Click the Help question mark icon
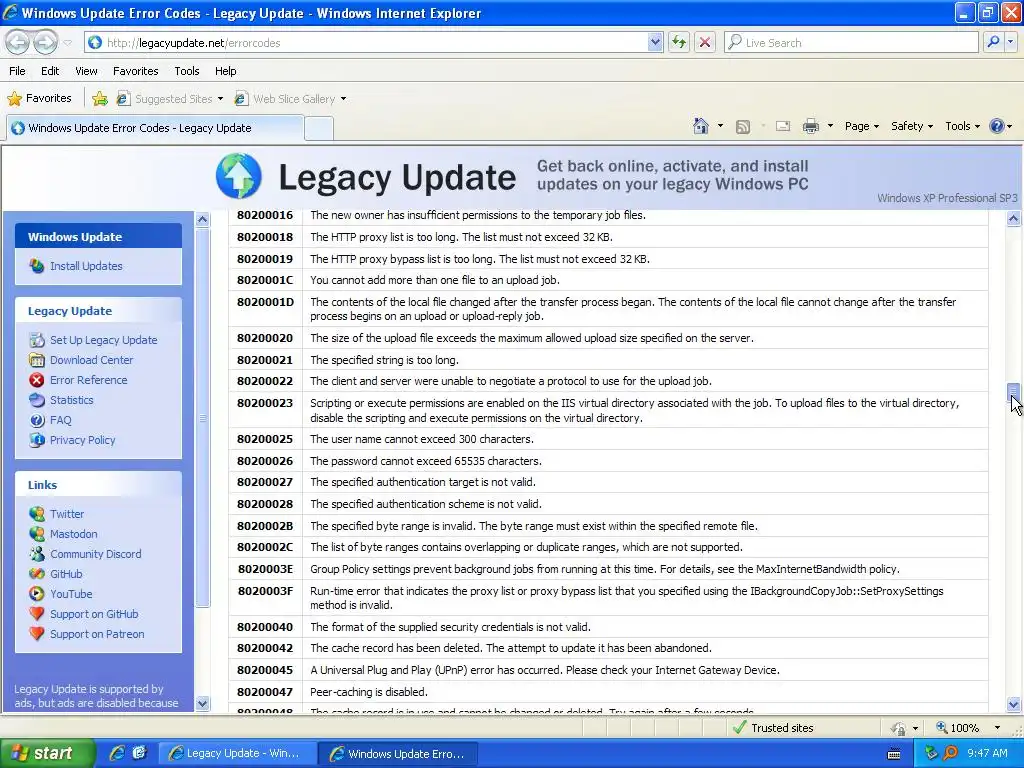This screenshot has width=1024, height=768. [997, 126]
